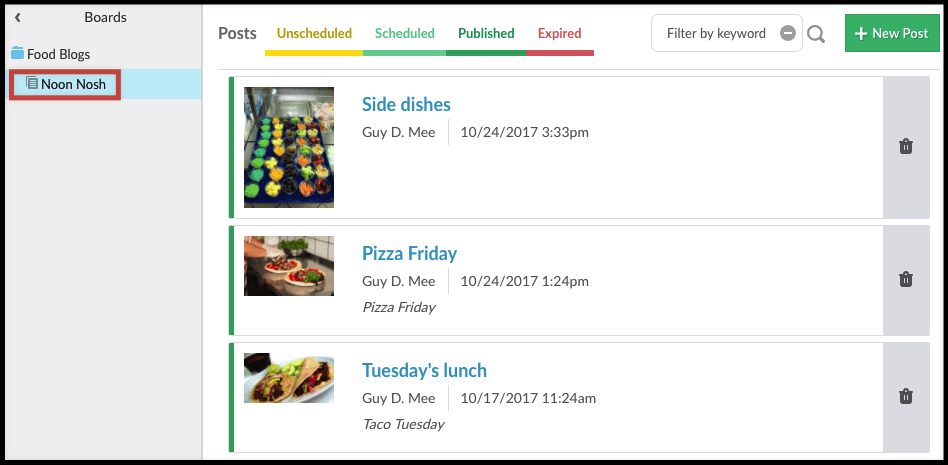Switch to the Expired posts filter
This screenshot has width=948, height=465.
[559, 33]
